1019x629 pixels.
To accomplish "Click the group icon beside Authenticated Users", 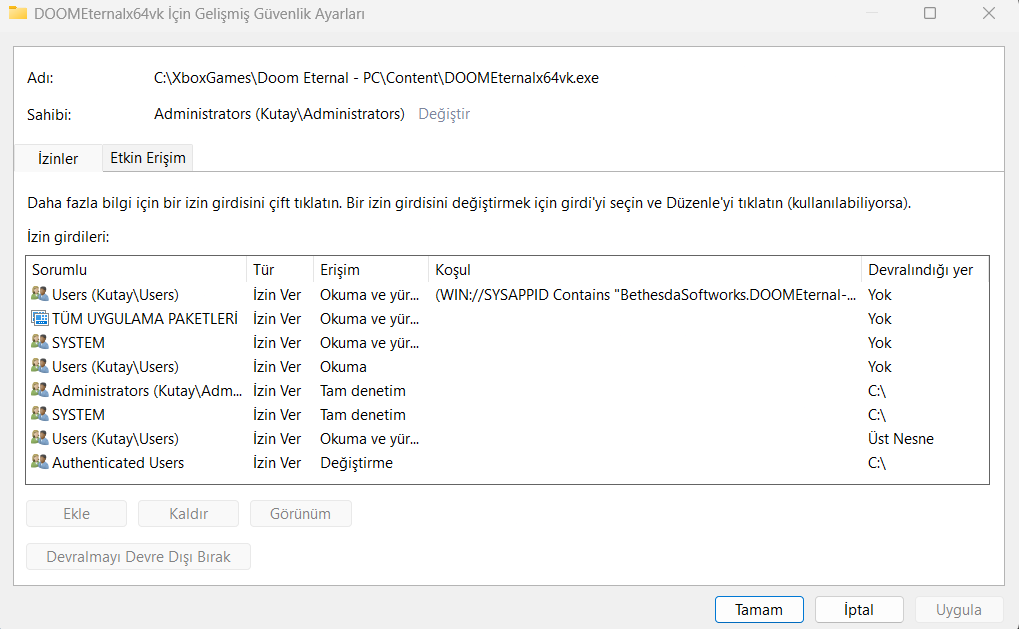I will [x=40, y=462].
